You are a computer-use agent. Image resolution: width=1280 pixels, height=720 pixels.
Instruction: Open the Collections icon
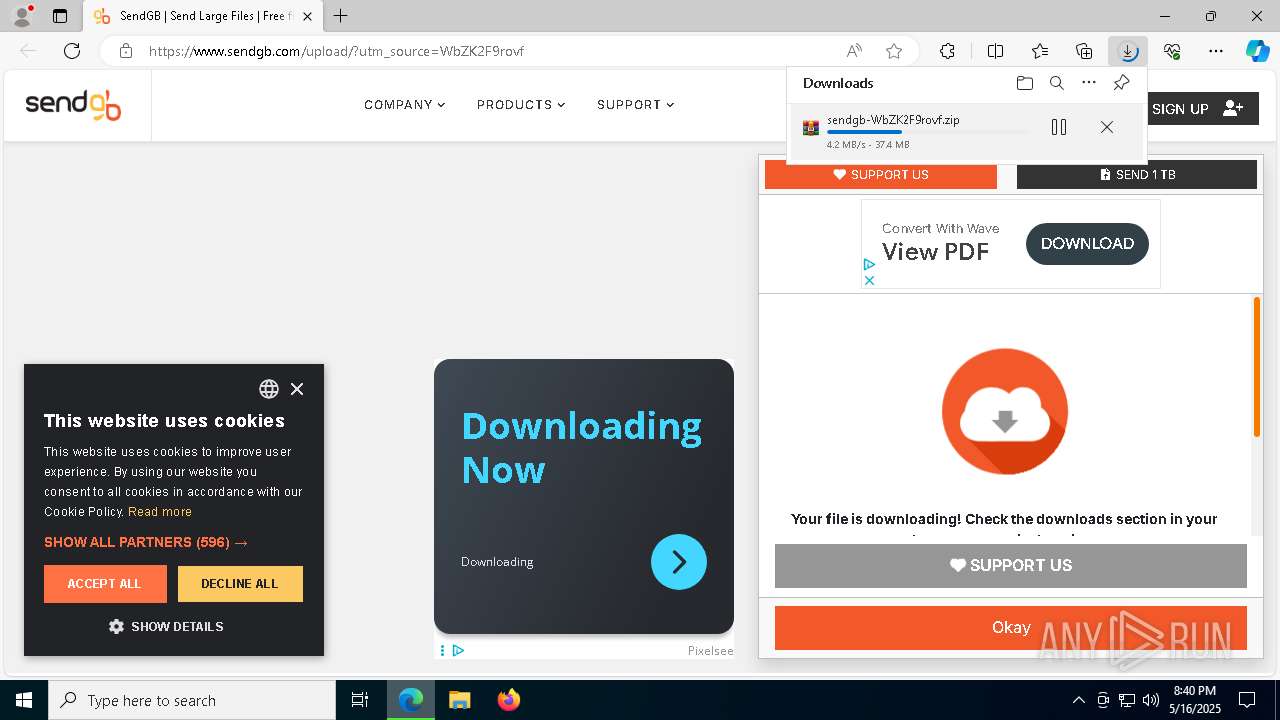tap(1084, 51)
